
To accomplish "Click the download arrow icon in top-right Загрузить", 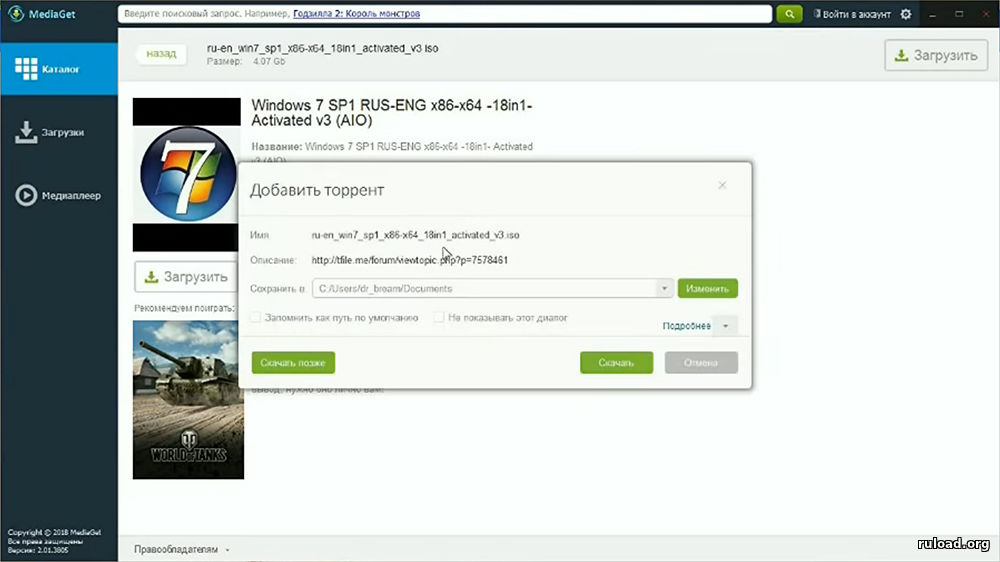I will [x=901, y=55].
